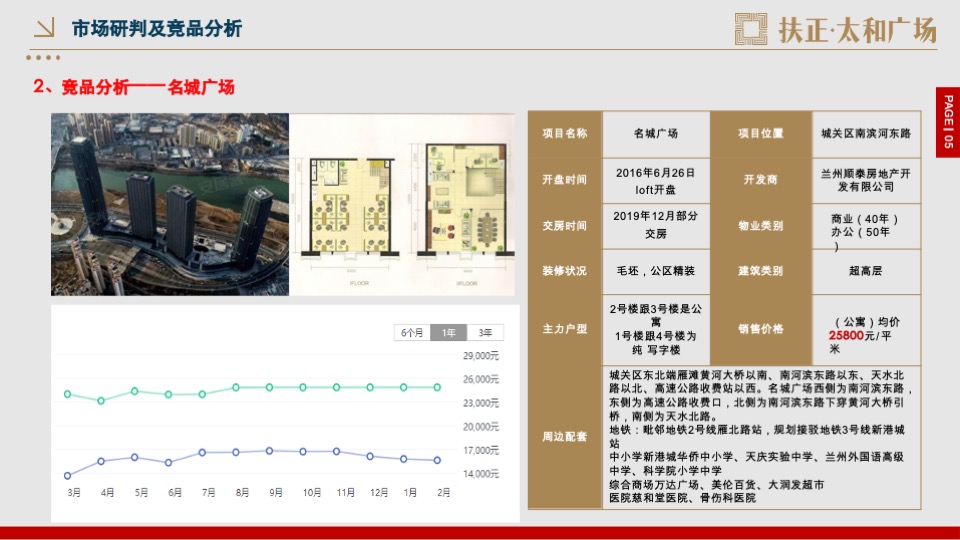Click the 建筑类别 header cell
The image size is (960, 540).
[760, 271]
